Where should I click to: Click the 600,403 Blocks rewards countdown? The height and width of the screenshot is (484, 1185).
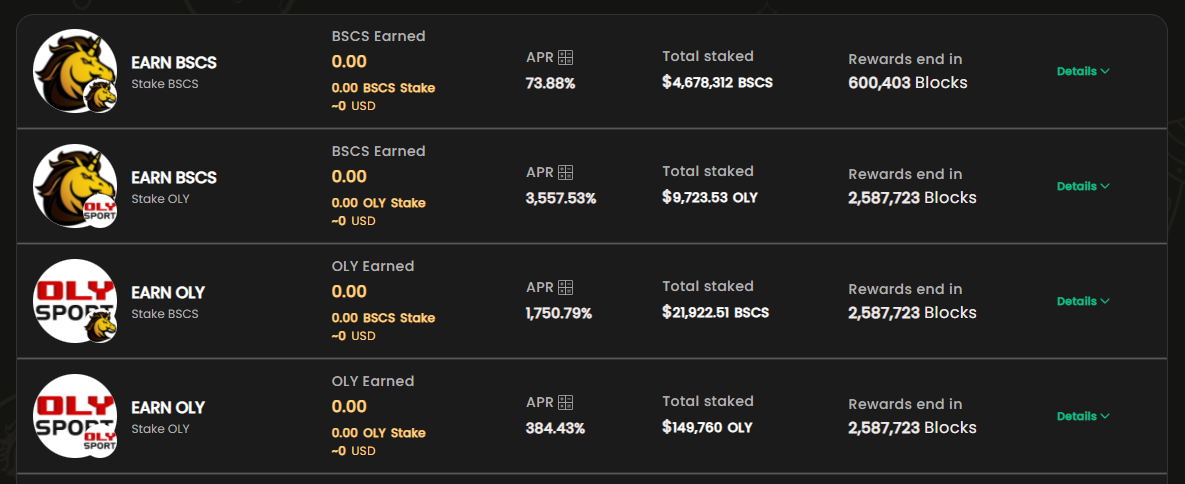908,82
